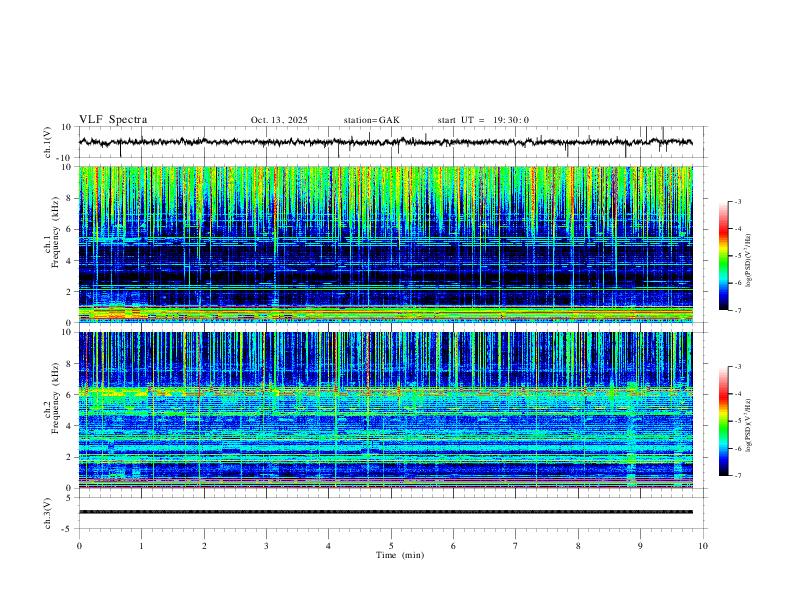Click the ch.2 color bar PSD label
Viewport: 792px width, 612px height.
coord(749,425)
